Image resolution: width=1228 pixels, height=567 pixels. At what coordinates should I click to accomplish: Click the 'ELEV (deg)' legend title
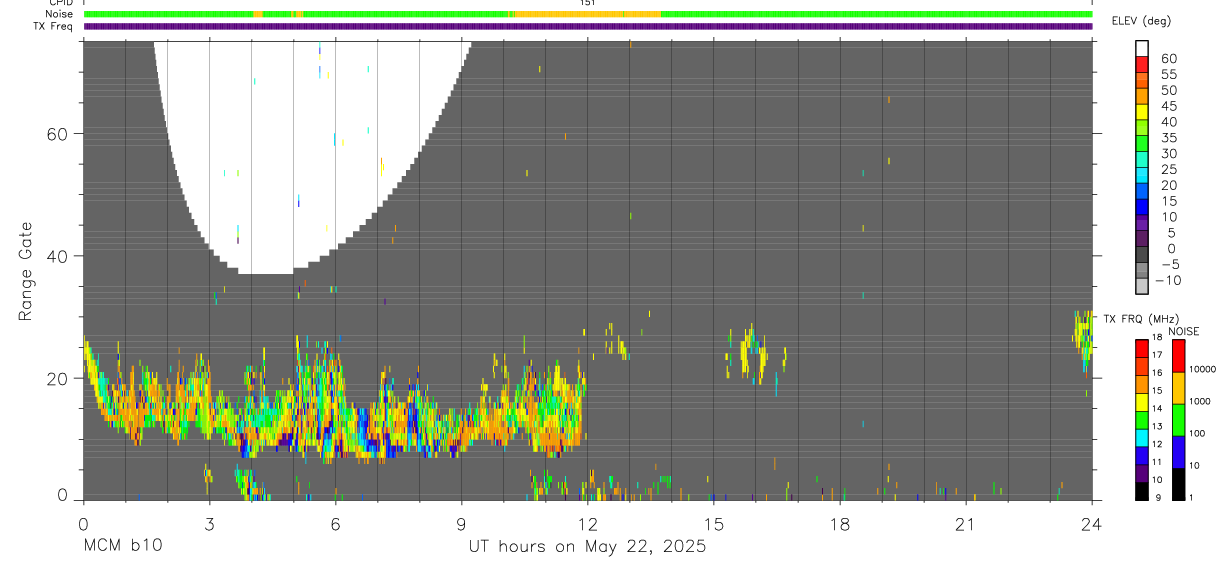tap(1141, 21)
